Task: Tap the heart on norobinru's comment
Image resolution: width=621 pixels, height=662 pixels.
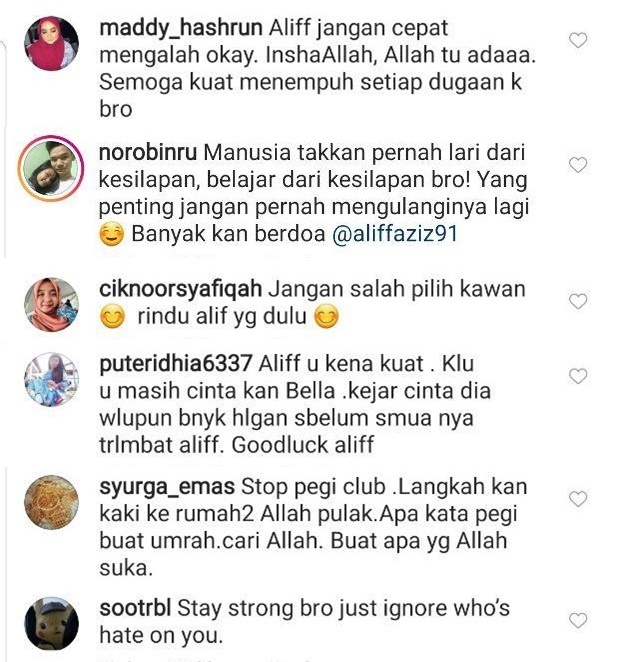Action: pyautogui.click(x=578, y=165)
